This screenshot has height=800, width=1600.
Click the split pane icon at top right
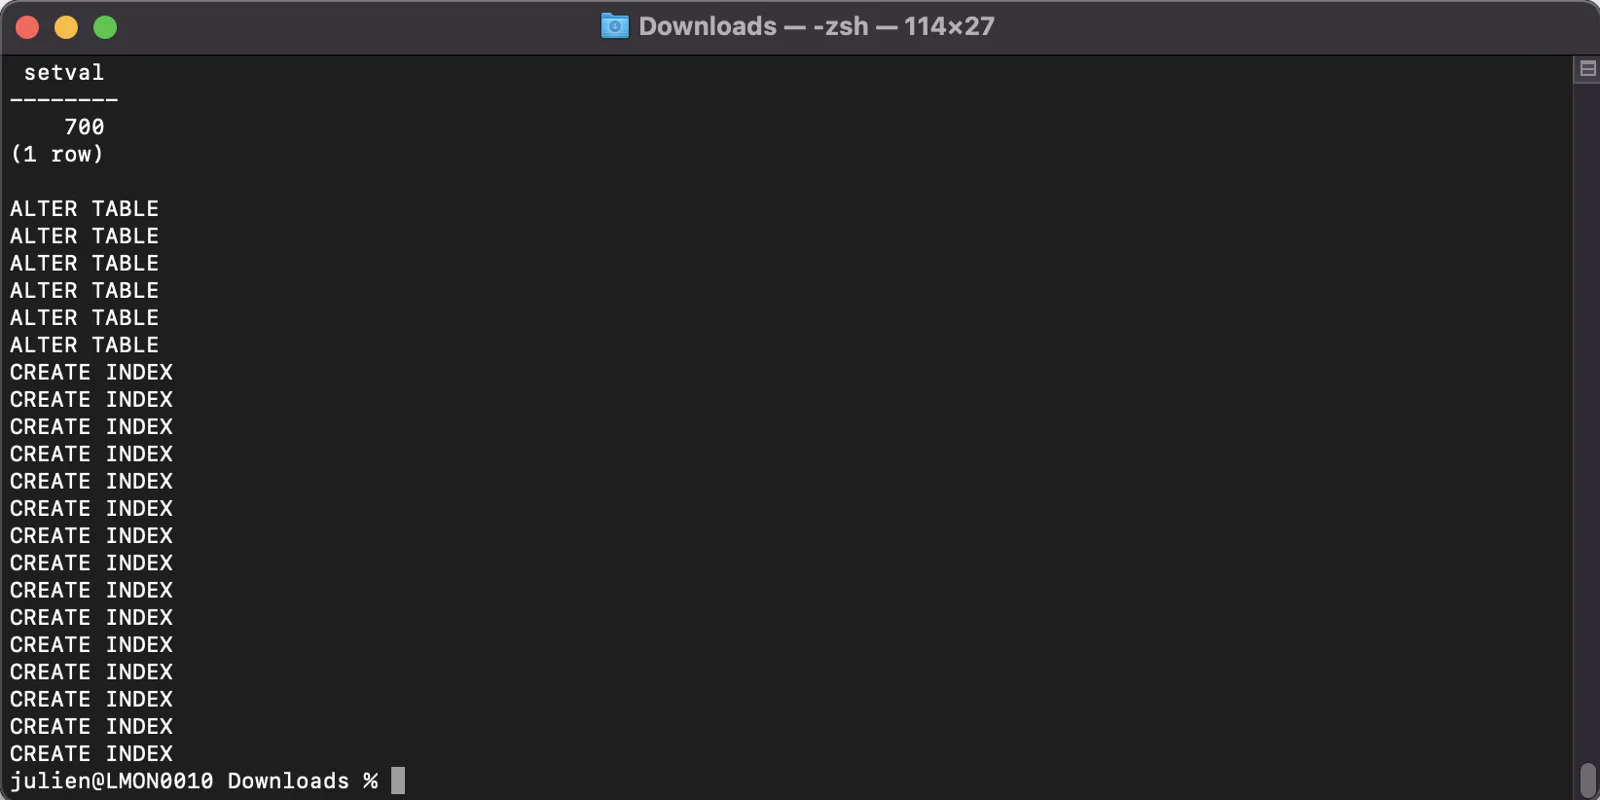tap(1587, 69)
